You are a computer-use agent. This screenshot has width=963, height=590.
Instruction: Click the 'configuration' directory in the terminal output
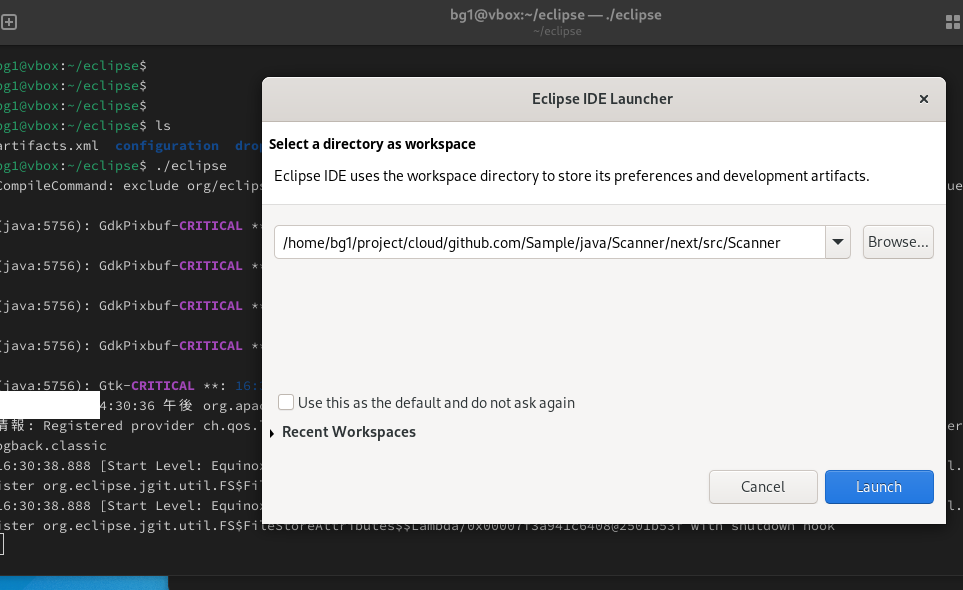tap(166, 145)
